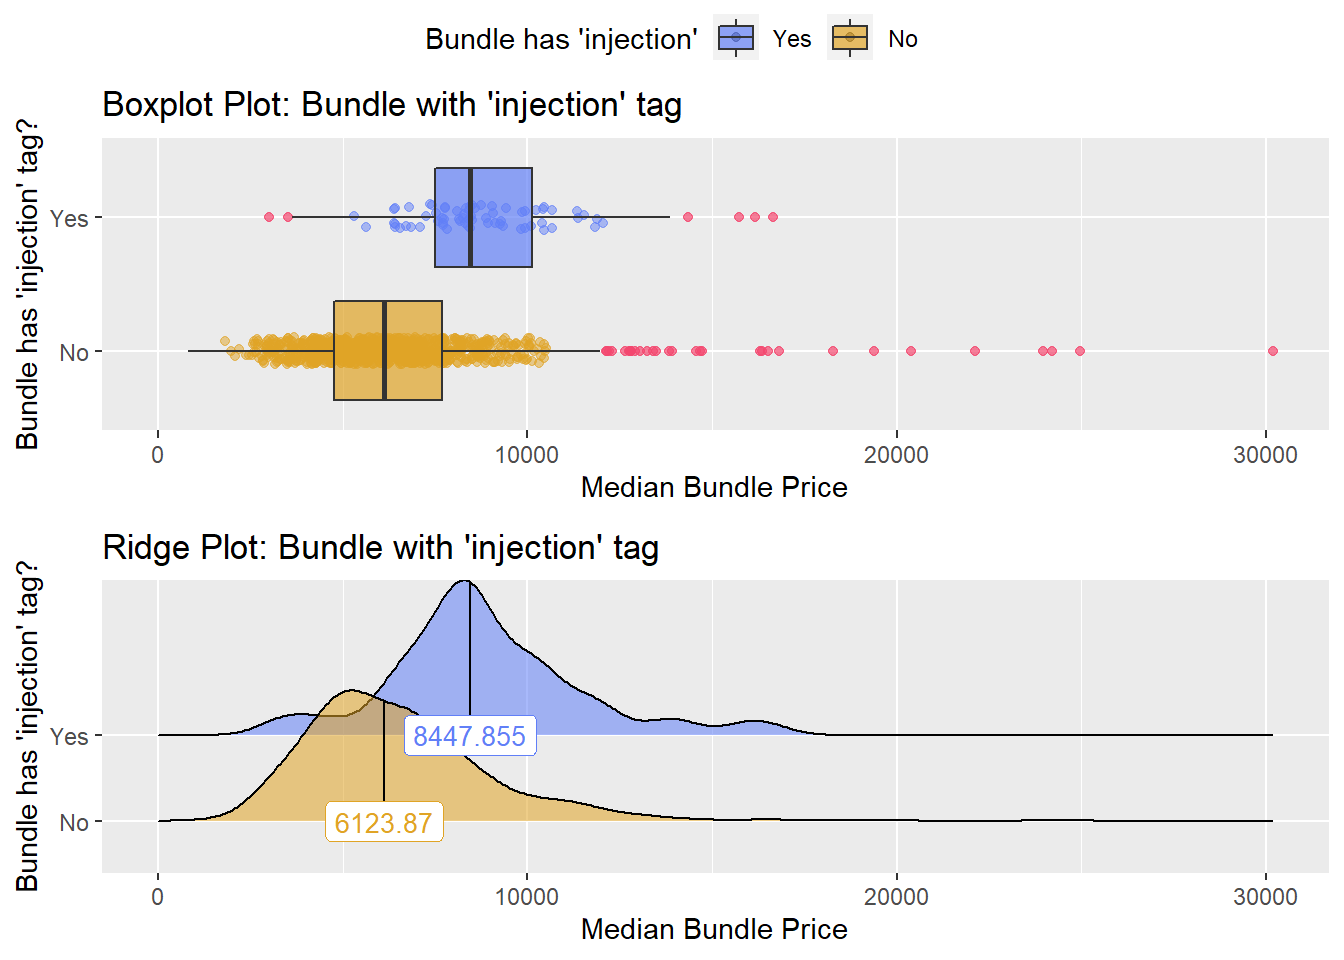
Task: Click the 20000 tick label on ridge plot axis
Action: (x=897, y=896)
